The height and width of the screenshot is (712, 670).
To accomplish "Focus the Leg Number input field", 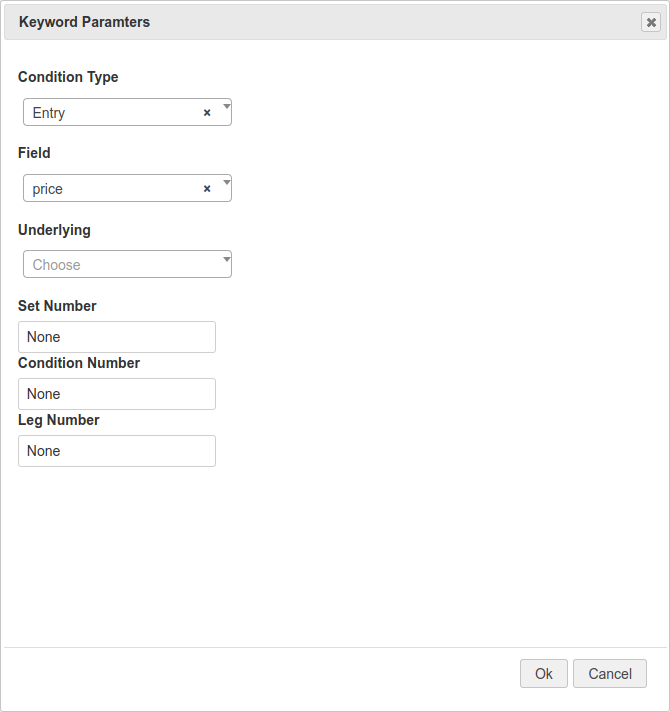I will 117,451.
